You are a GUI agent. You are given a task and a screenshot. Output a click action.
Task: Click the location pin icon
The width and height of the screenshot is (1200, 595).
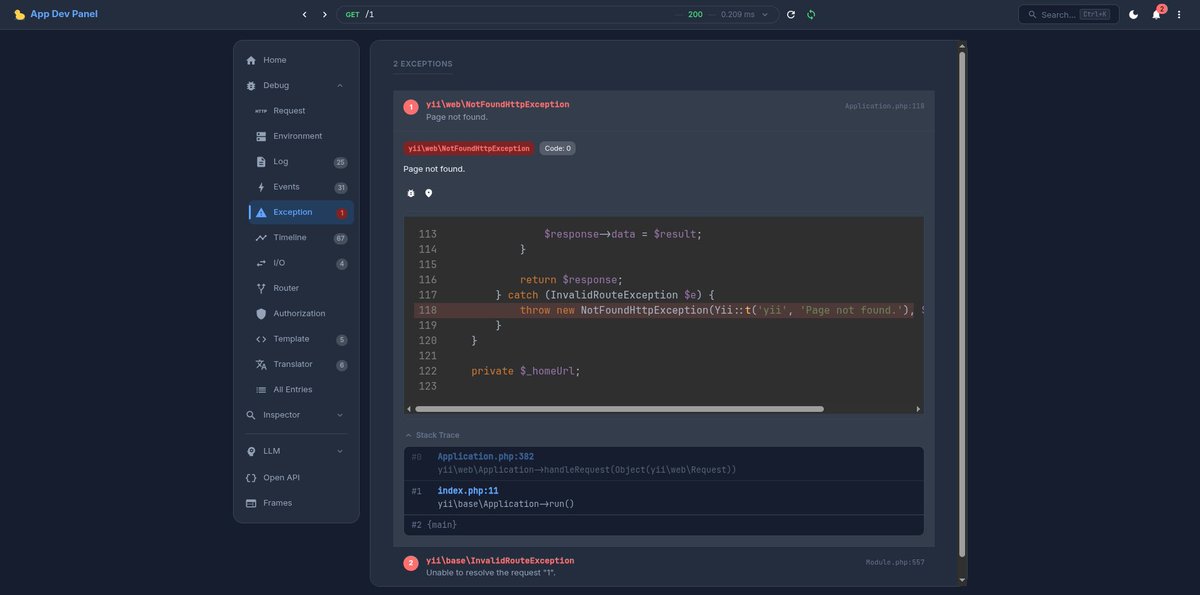[x=428, y=193]
